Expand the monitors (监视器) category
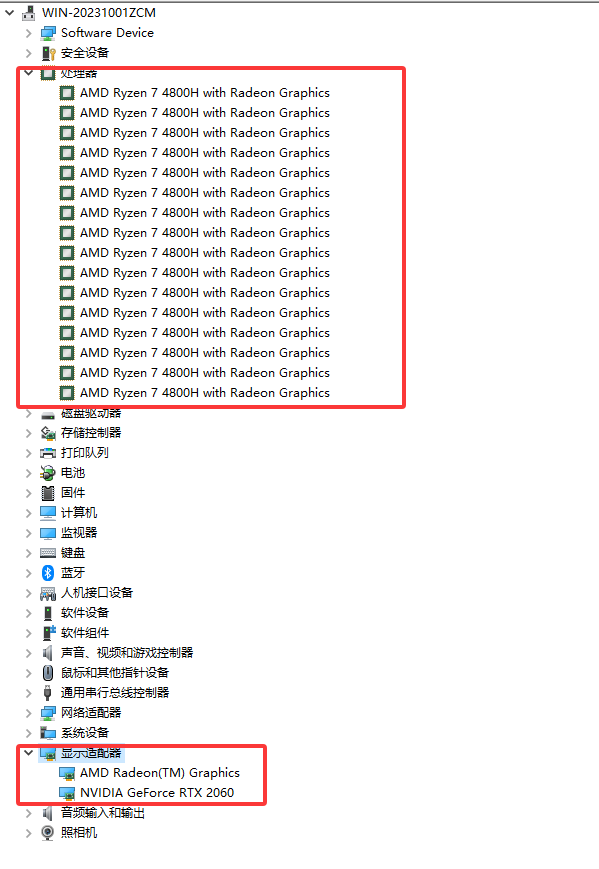 (x=29, y=533)
